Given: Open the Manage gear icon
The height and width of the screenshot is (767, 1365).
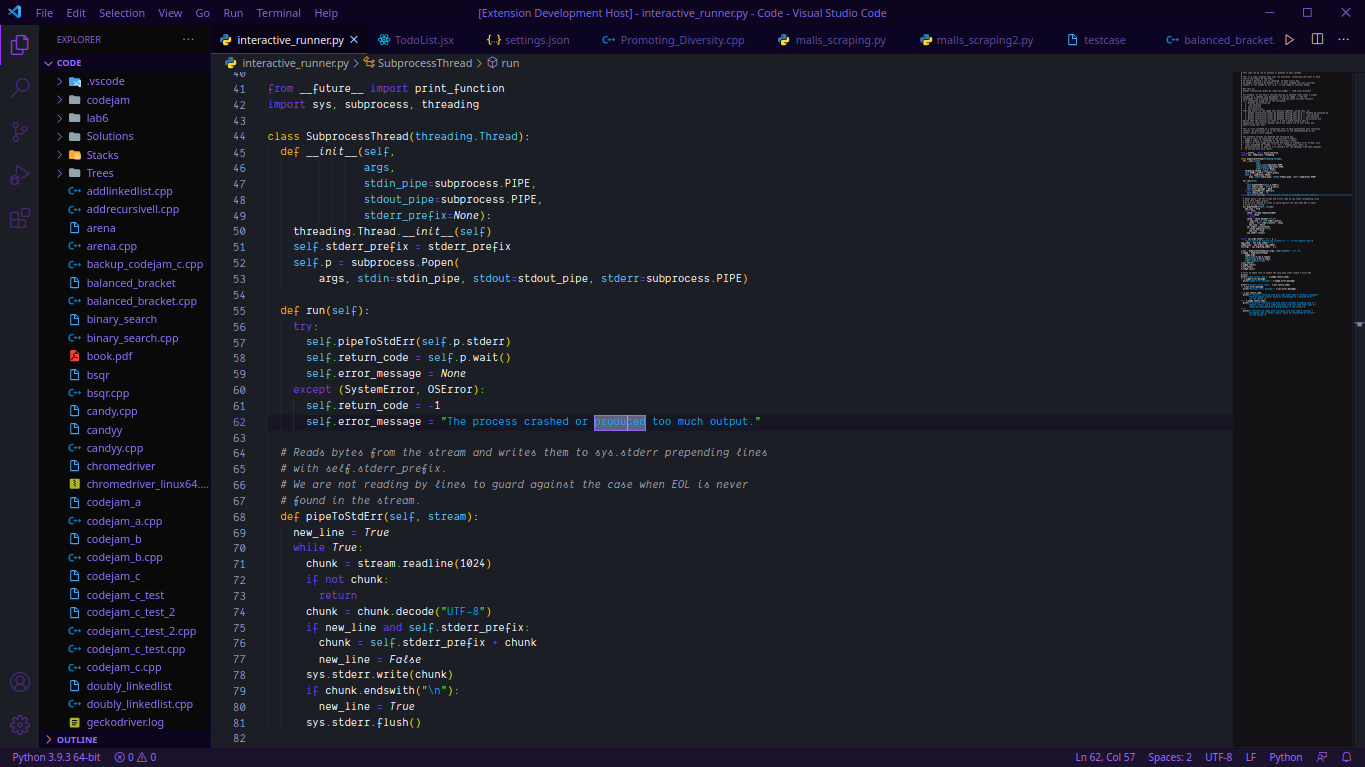Looking at the screenshot, I should pos(20,725).
